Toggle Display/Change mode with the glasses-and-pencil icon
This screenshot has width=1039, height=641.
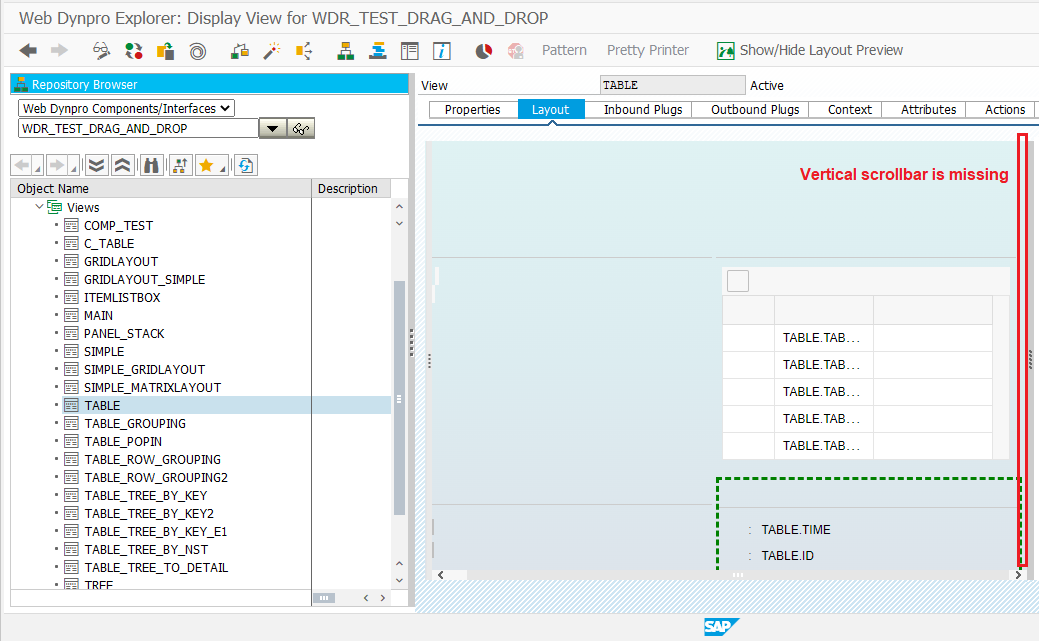101,50
